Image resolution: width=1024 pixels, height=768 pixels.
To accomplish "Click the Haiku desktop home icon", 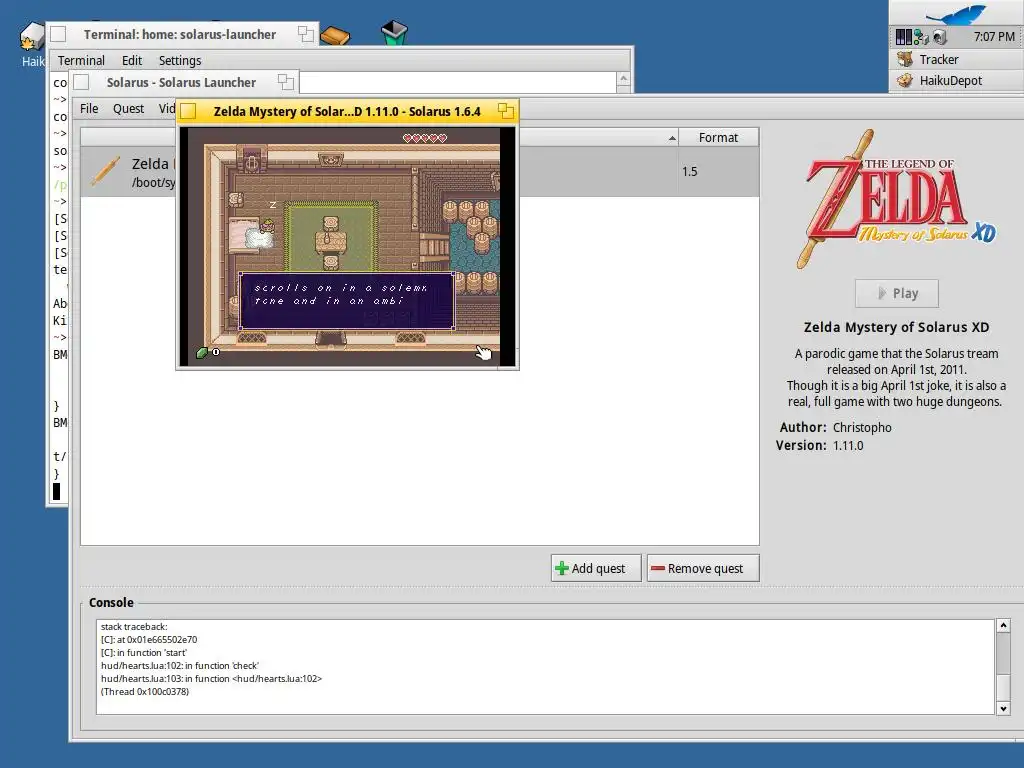I will 30,38.
